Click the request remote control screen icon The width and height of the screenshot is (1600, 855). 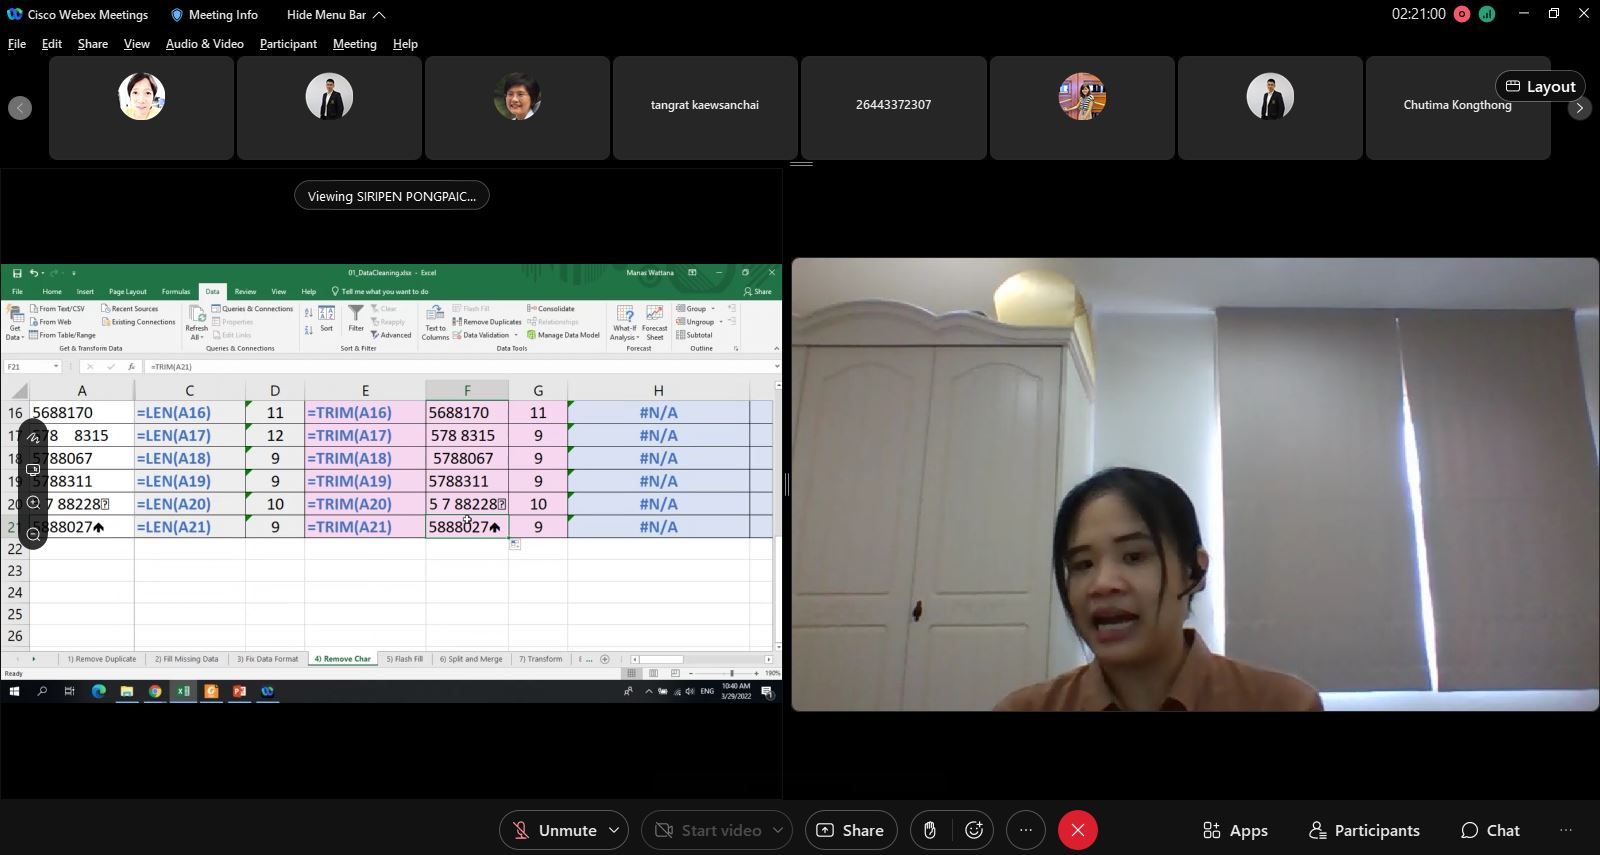[33, 469]
